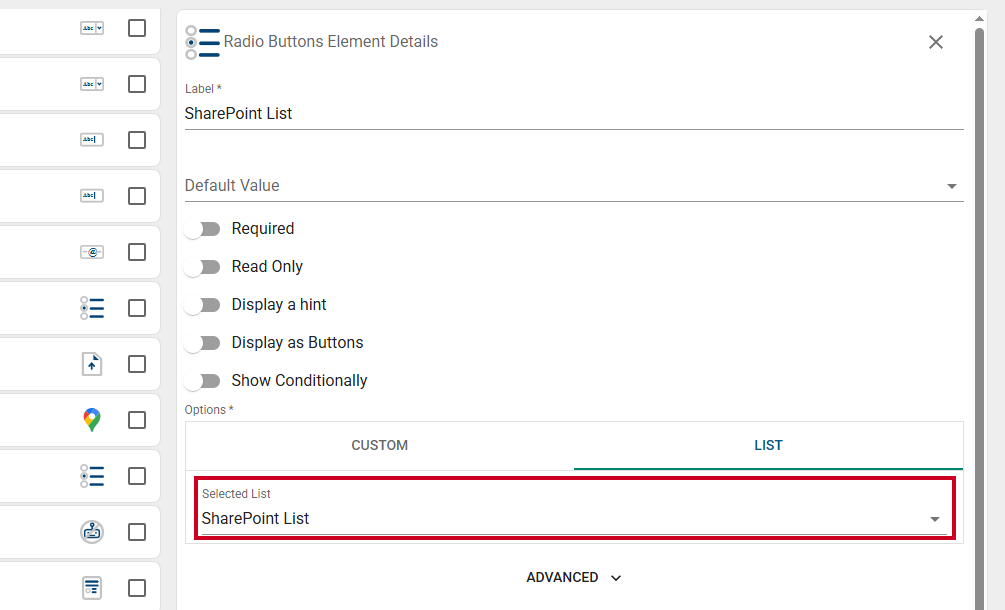1005x610 pixels.
Task: Click the Label input containing SharePoint List
Action: click(574, 114)
